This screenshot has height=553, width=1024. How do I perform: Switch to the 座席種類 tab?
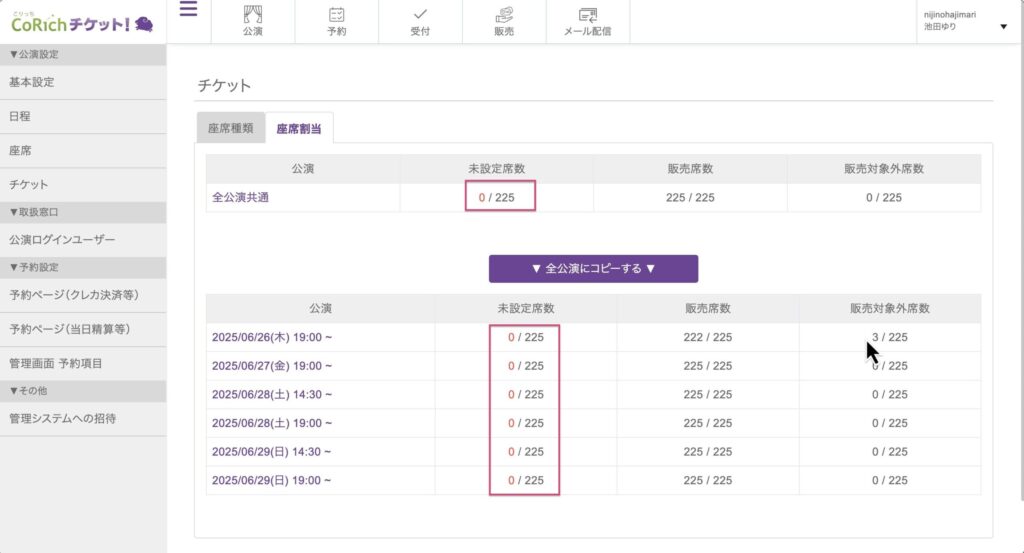(230, 128)
